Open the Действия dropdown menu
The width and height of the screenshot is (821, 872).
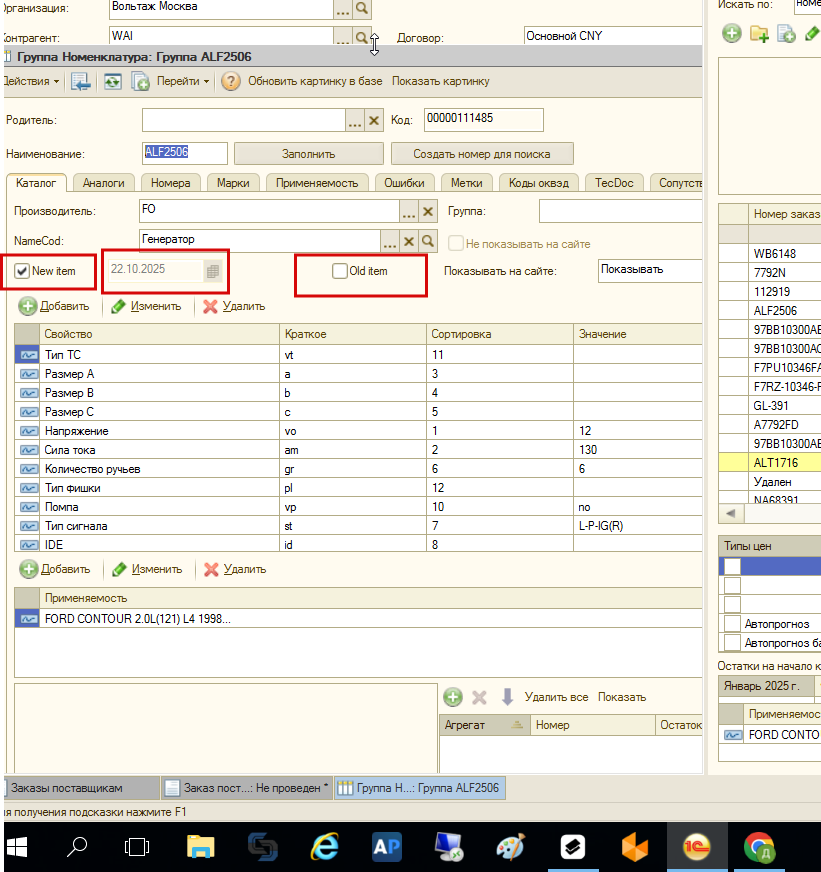[31, 81]
